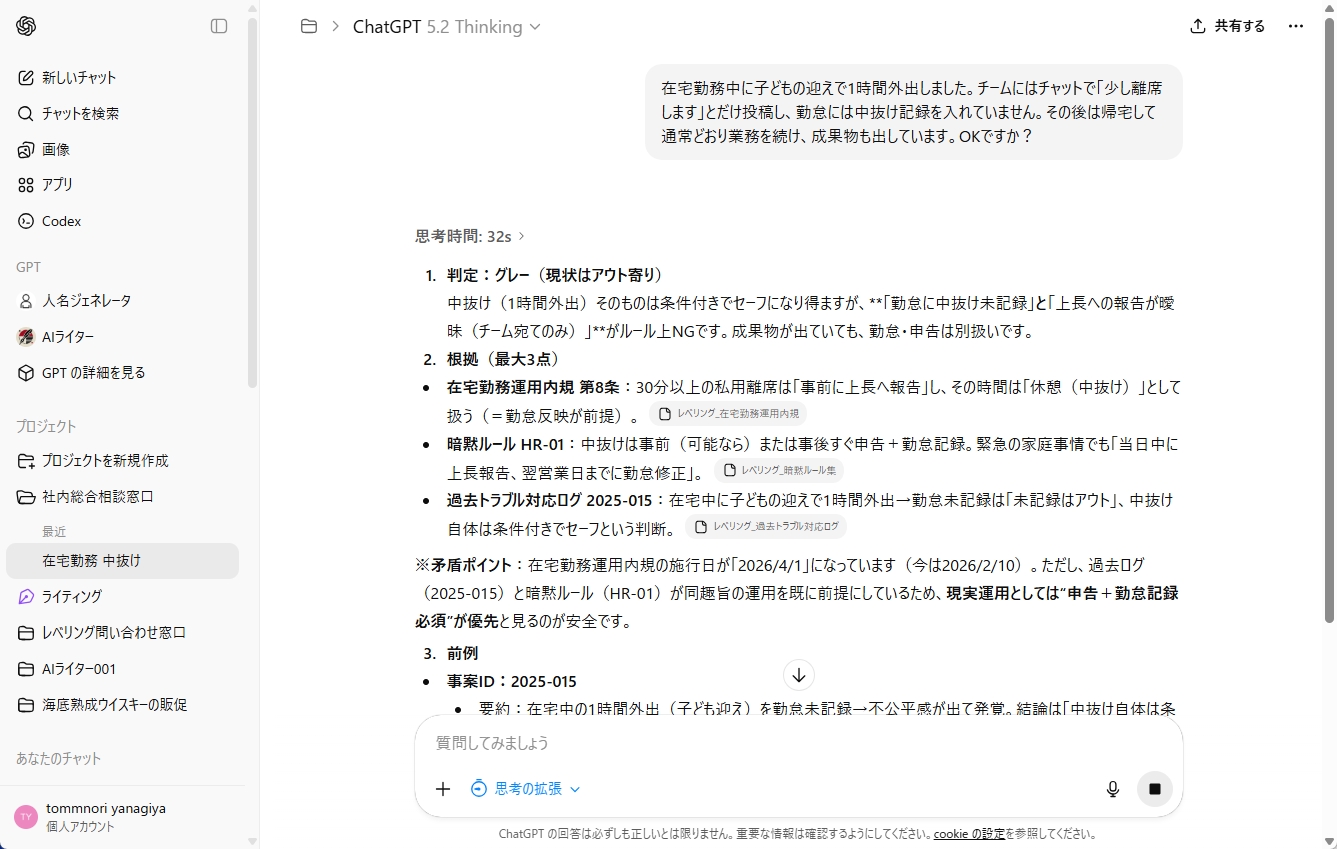
Task: Click the GPT の詳細を見る cube icon
Action: pos(26,373)
